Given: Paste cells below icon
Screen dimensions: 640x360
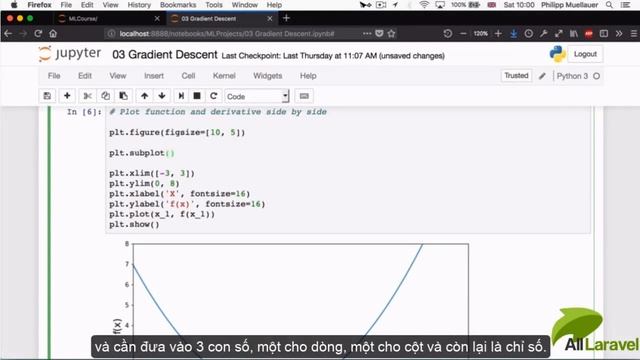Looking at the screenshot, I should (123, 96).
